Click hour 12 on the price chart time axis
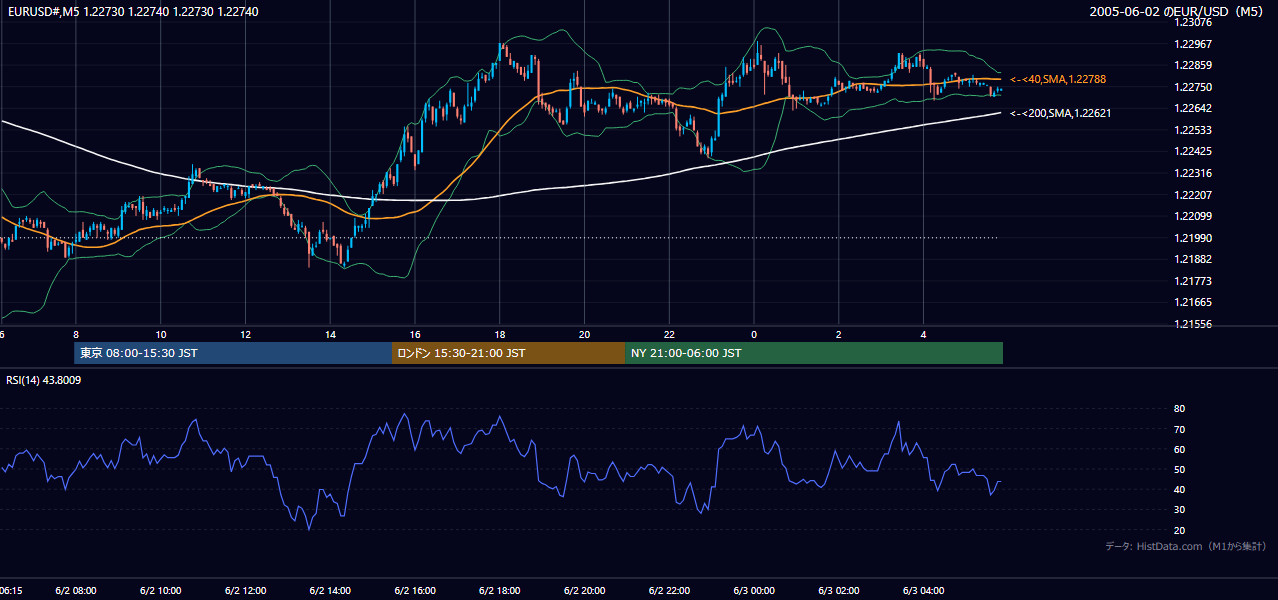The width and height of the screenshot is (1278, 600). 245,334
